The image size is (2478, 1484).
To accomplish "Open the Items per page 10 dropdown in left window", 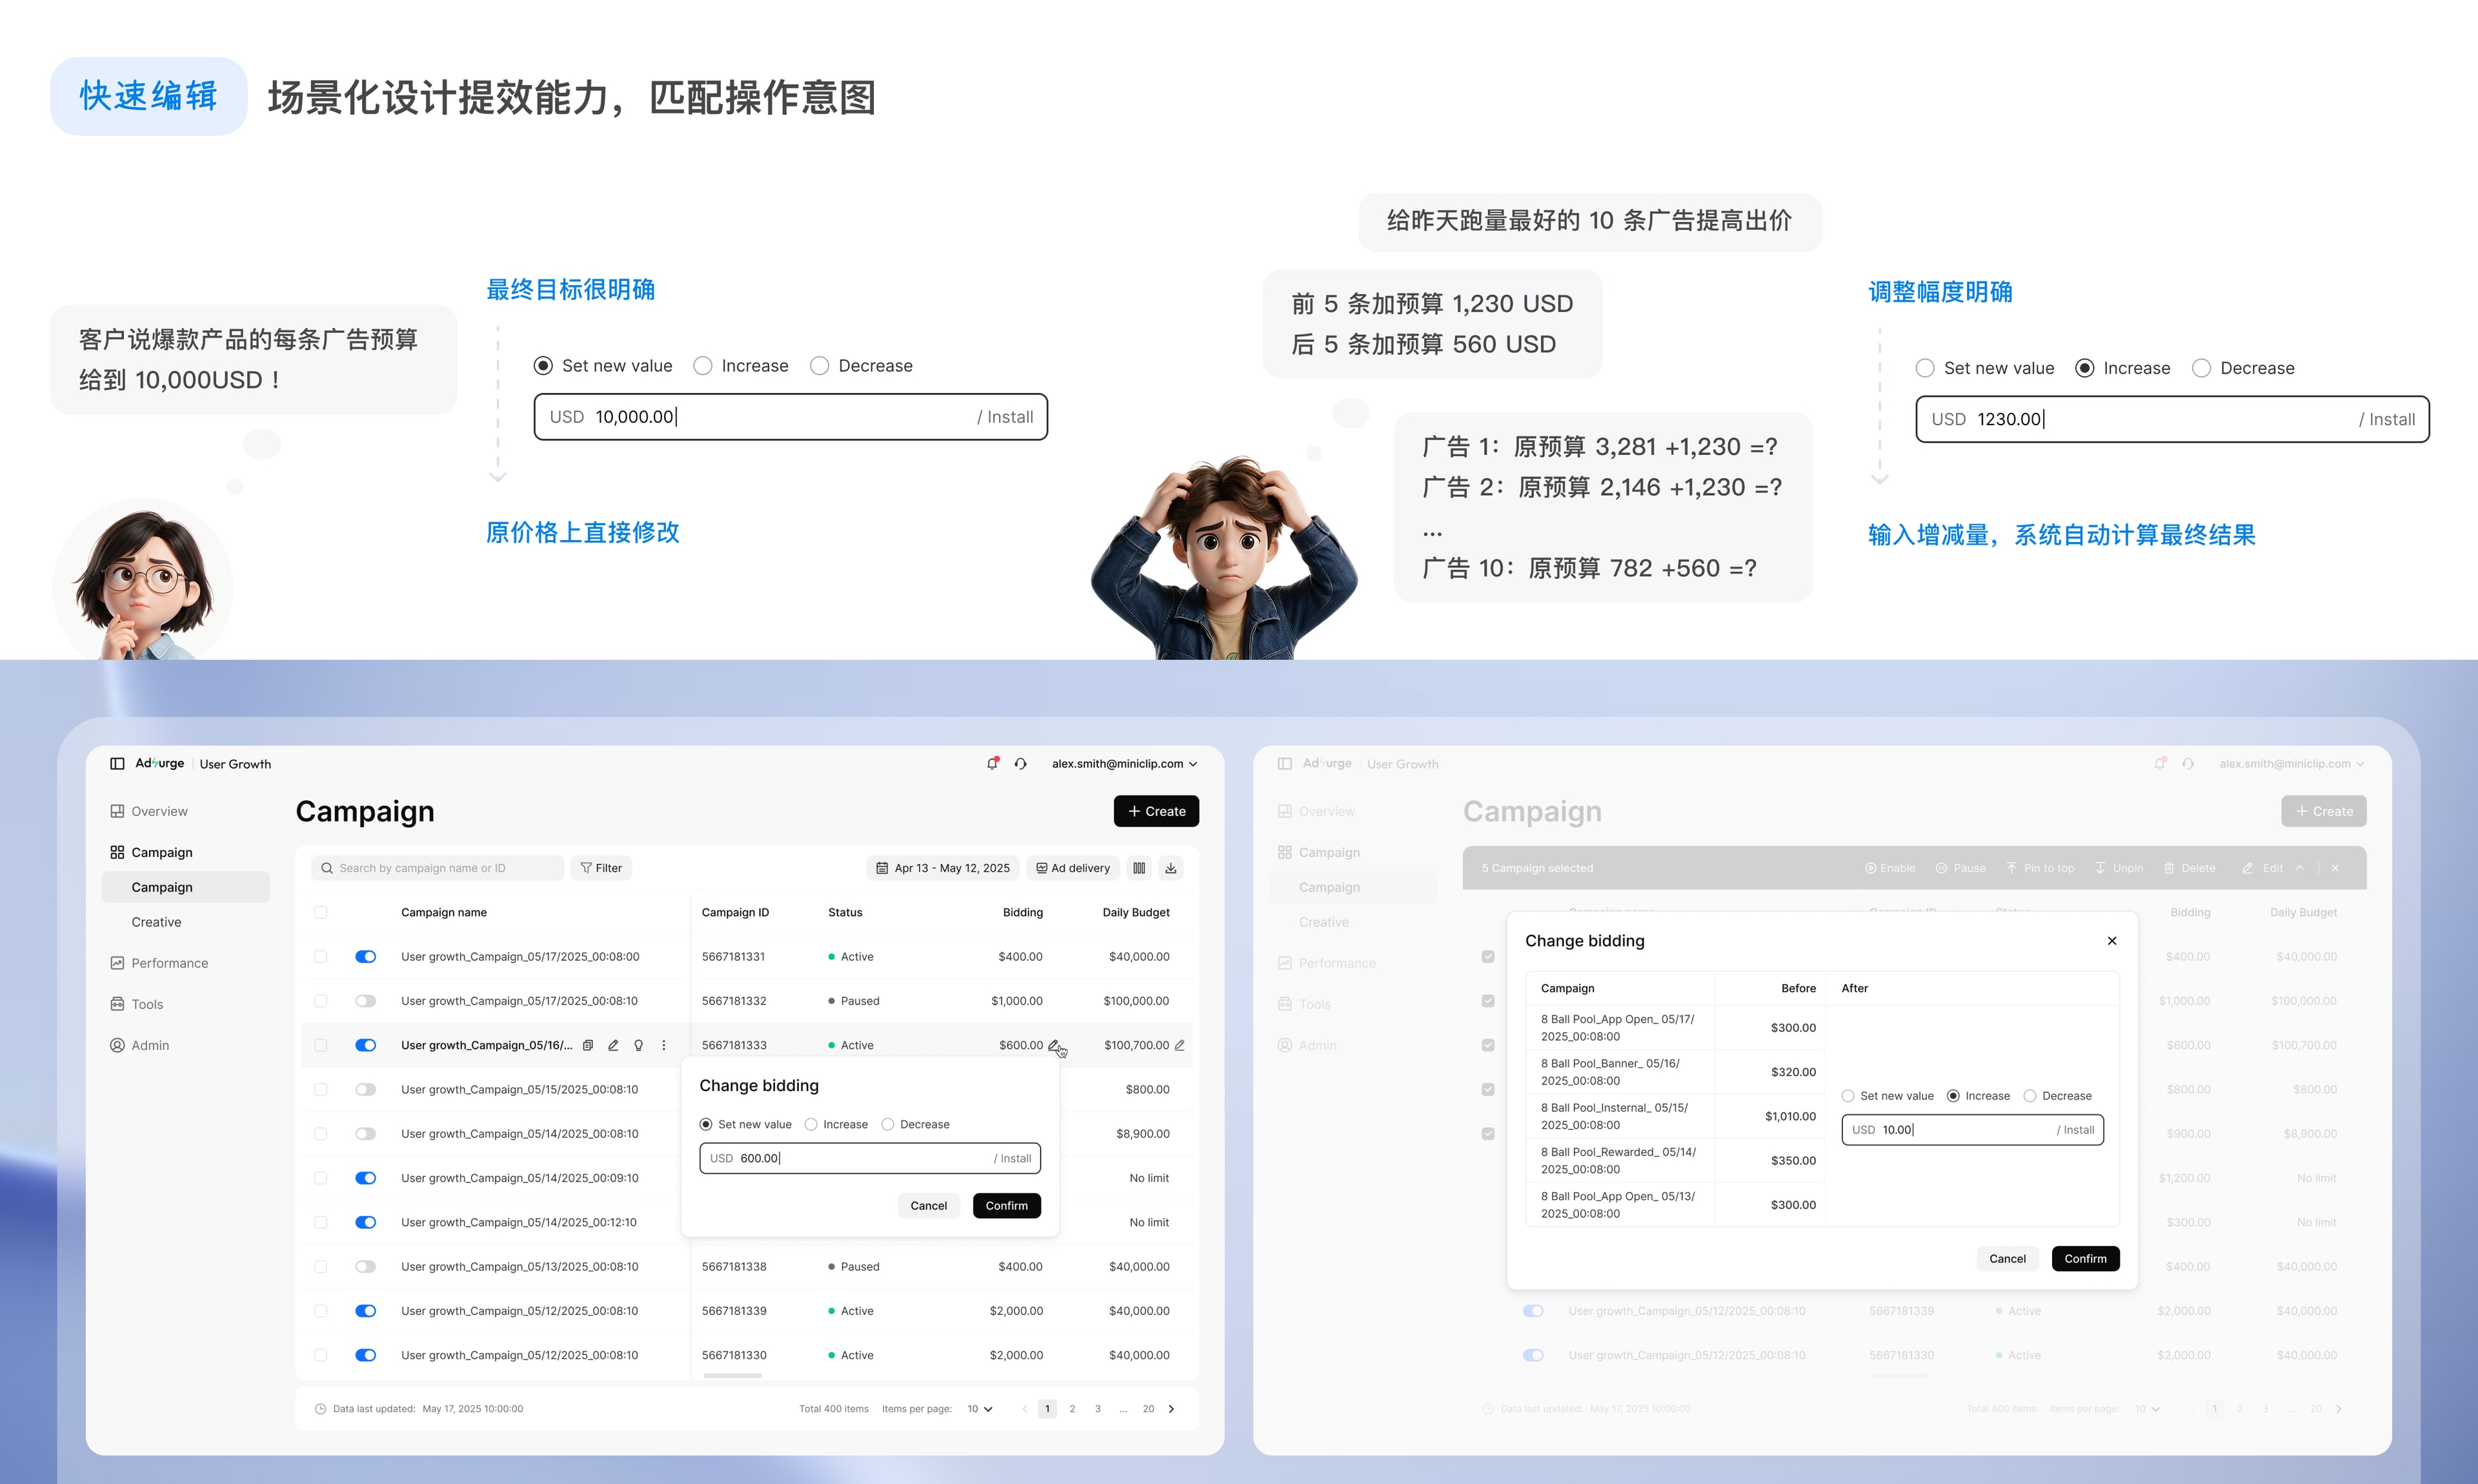I will (x=980, y=1409).
